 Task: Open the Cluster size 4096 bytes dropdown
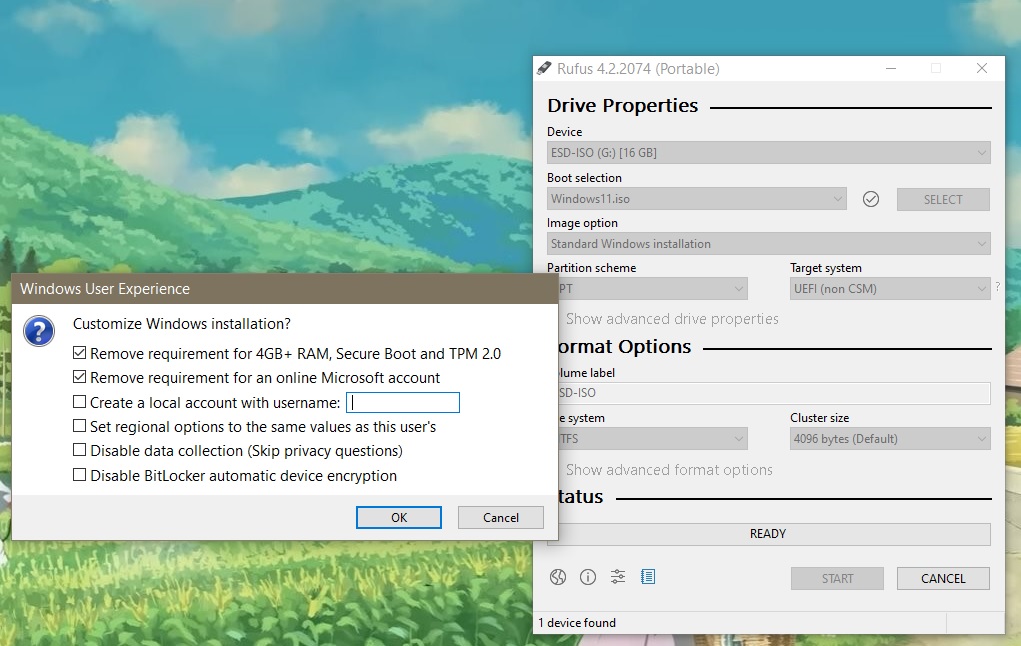tap(890, 439)
